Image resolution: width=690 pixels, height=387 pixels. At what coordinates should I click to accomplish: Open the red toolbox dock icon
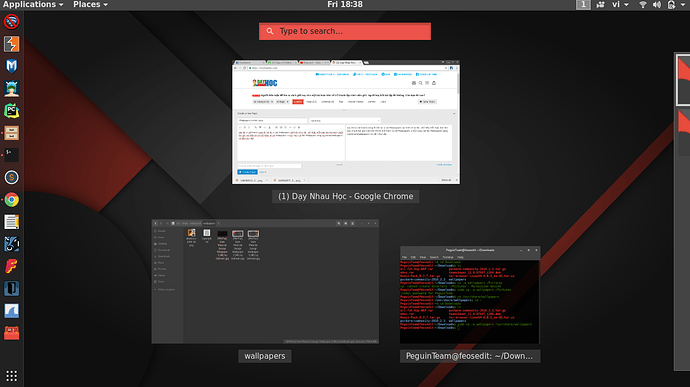click(11, 333)
